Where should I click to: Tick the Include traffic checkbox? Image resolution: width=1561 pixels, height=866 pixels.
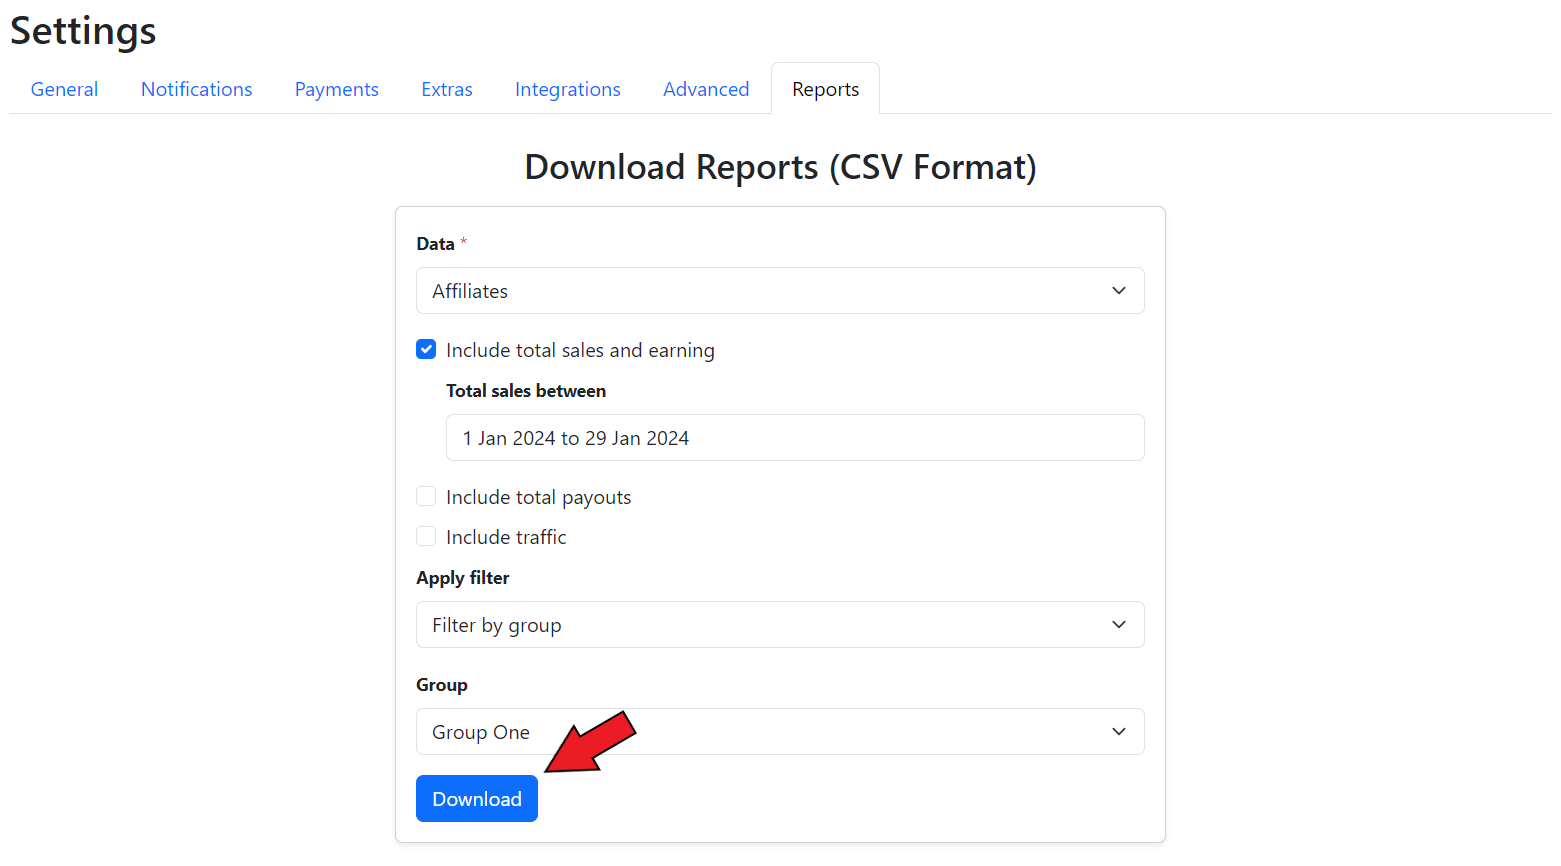426,537
